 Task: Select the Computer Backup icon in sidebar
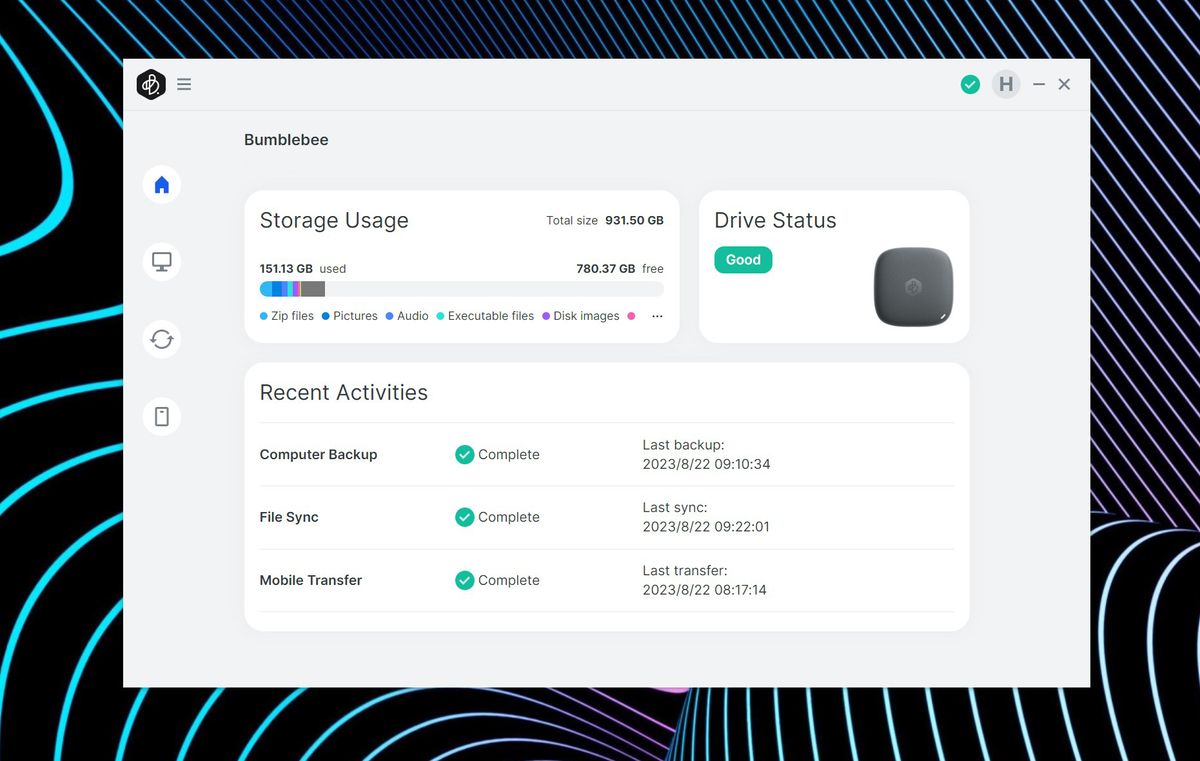coord(161,261)
